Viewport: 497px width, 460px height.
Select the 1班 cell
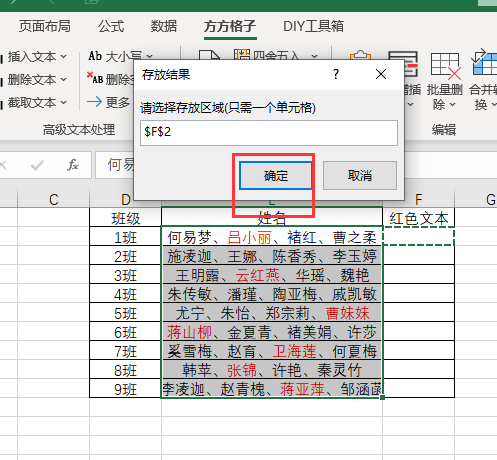pyautogui.click(x=125, y=237)
